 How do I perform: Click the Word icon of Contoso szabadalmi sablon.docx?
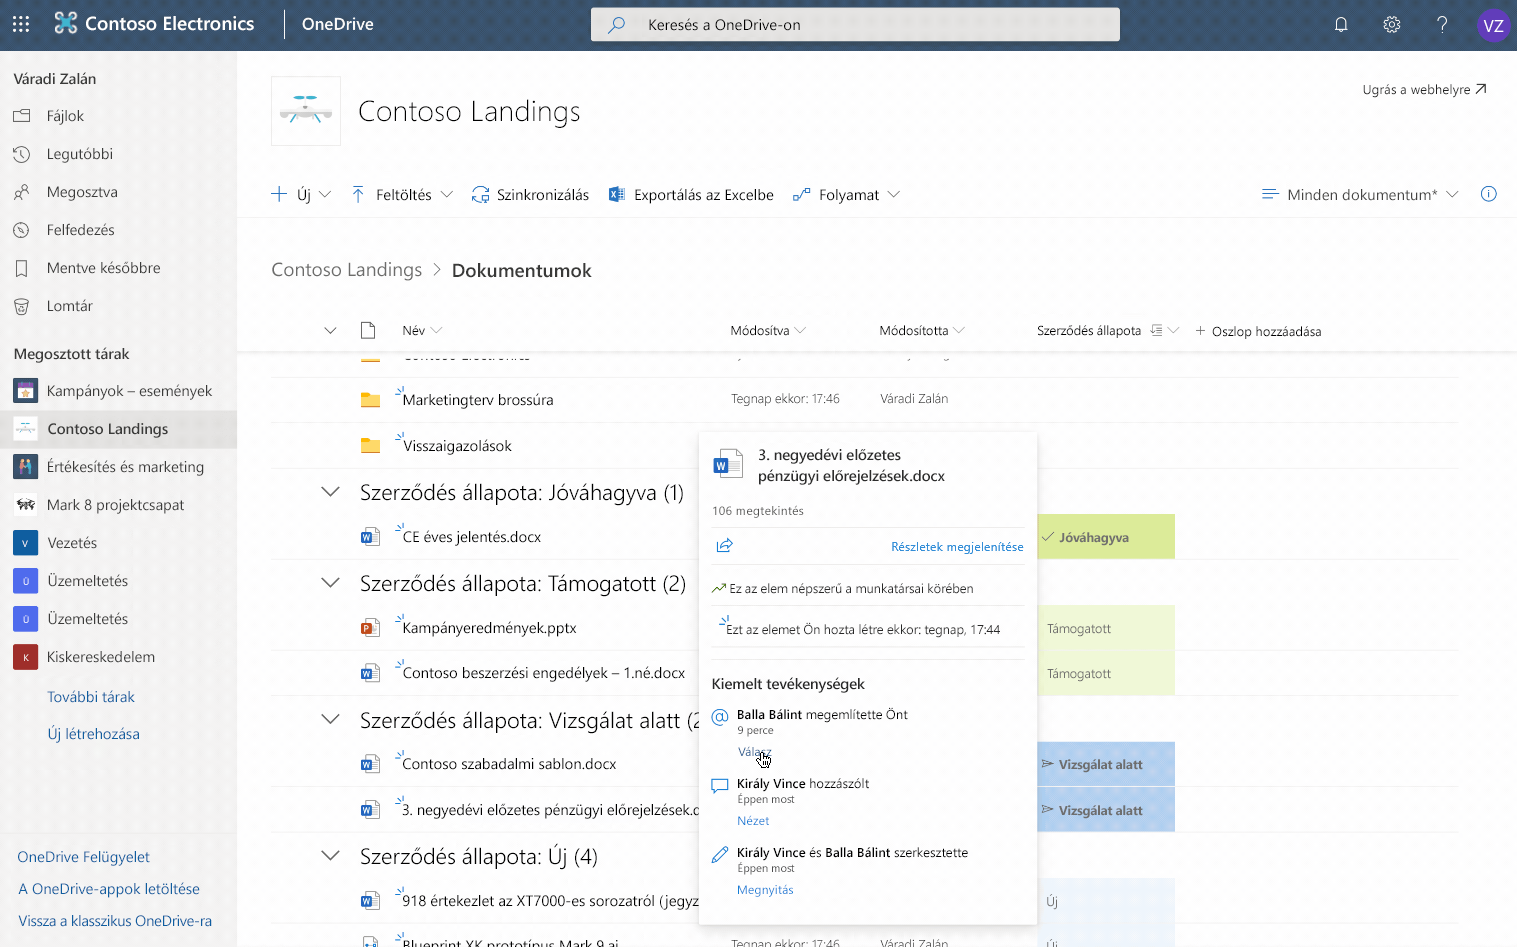click(370, 764)
